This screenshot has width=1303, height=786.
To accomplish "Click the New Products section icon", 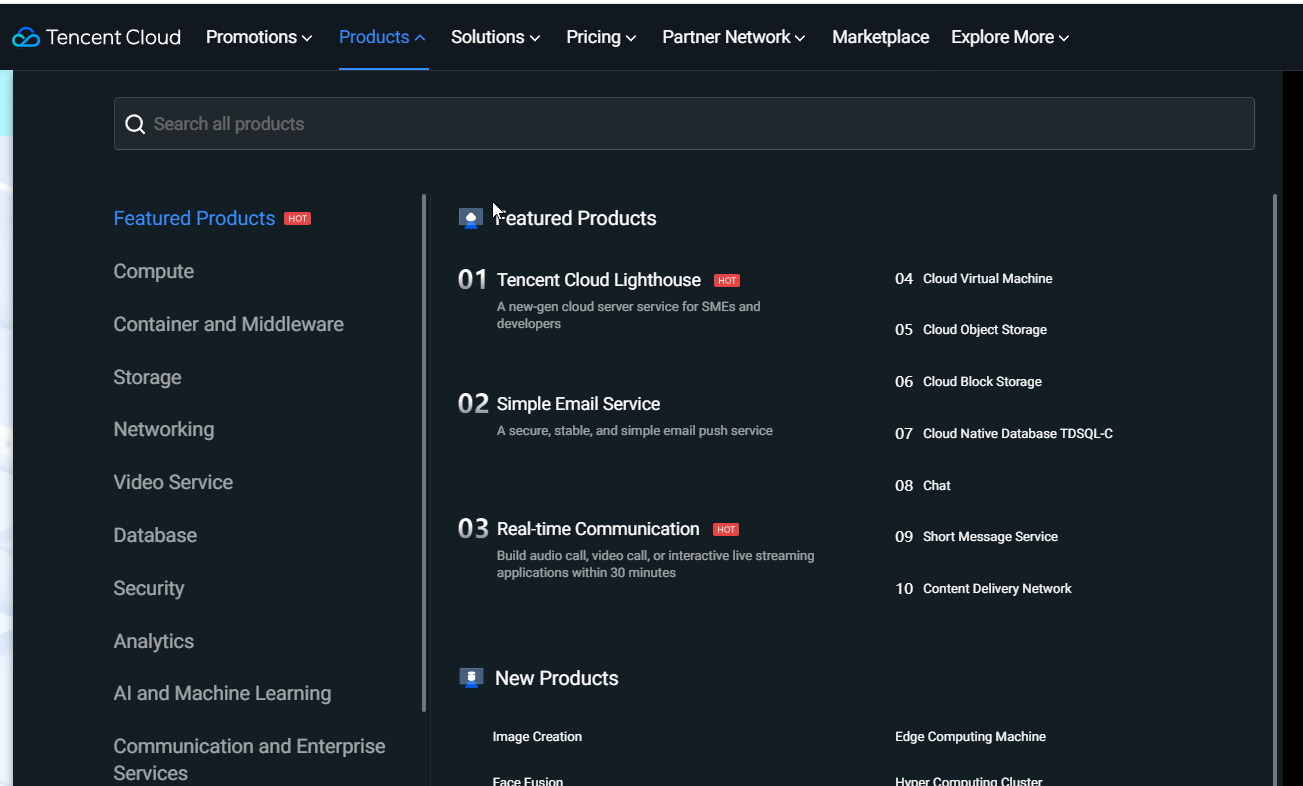I will pos(471,678).
